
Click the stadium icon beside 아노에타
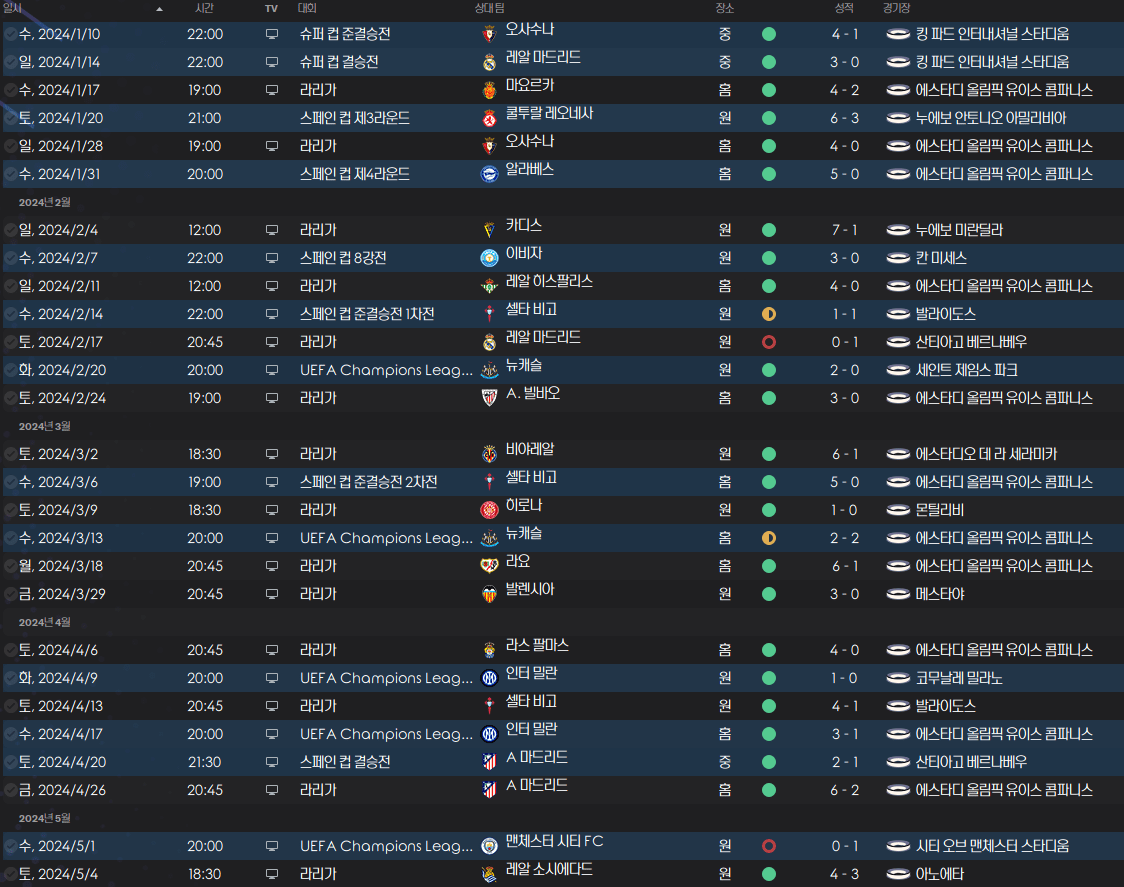(898, 874)
